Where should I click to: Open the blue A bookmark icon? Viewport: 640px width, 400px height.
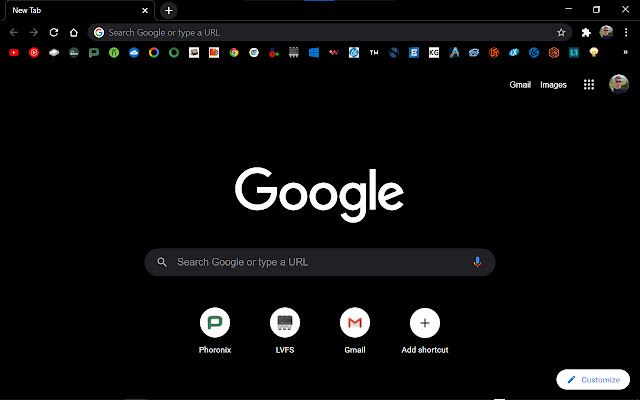click(454, 53)
